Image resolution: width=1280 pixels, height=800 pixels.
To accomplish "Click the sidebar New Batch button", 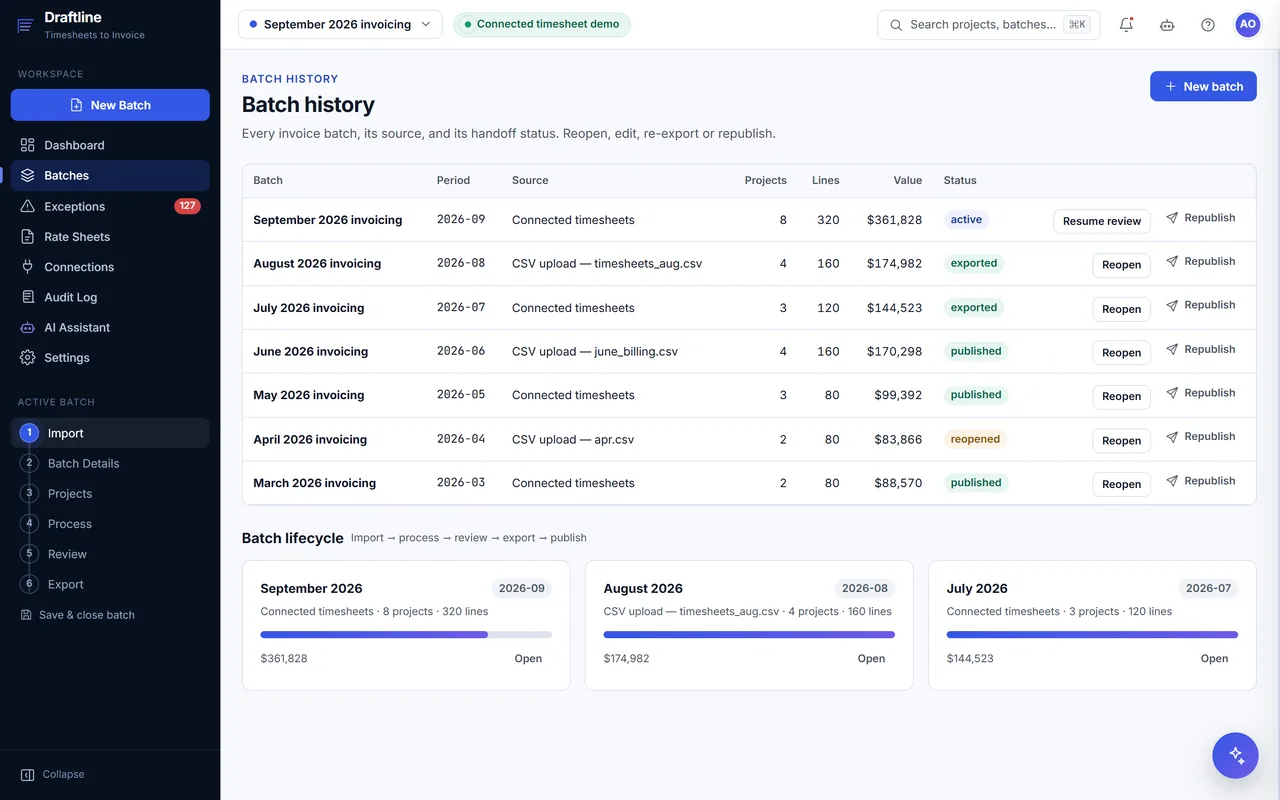I will (x=110, y=105).
